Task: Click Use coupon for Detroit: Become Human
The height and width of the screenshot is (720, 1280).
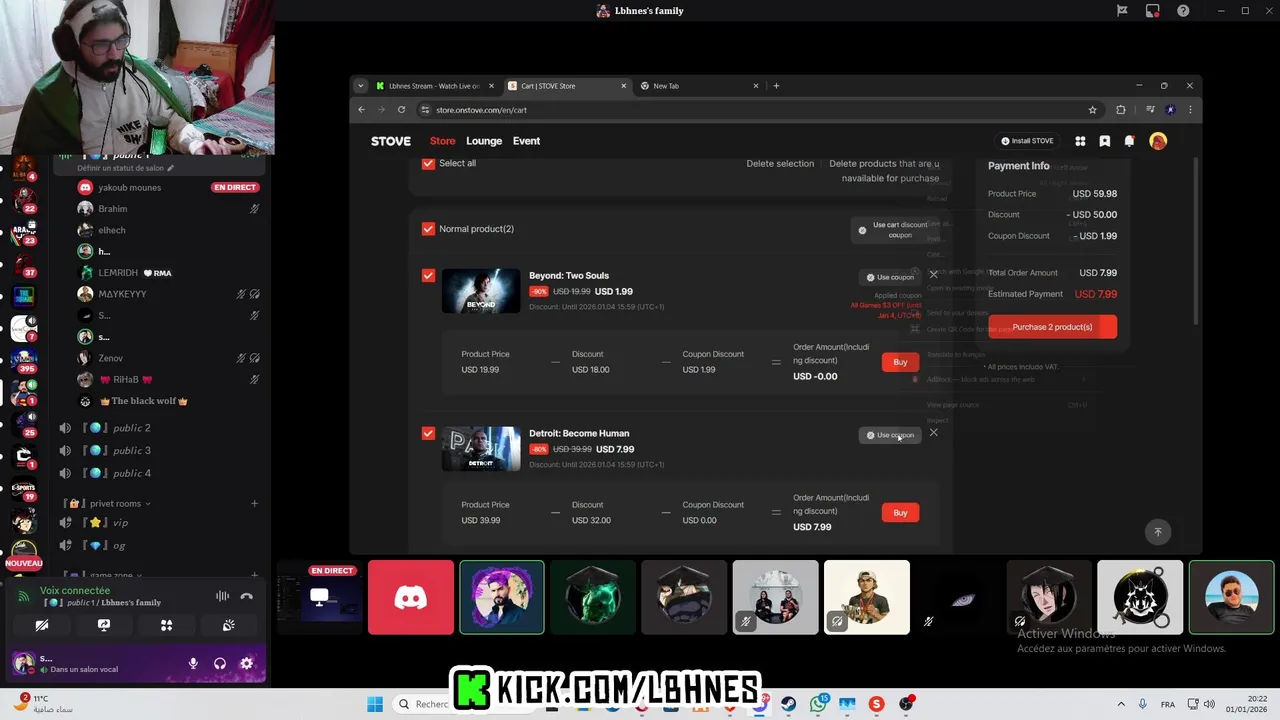Action: tap(890, 435)
